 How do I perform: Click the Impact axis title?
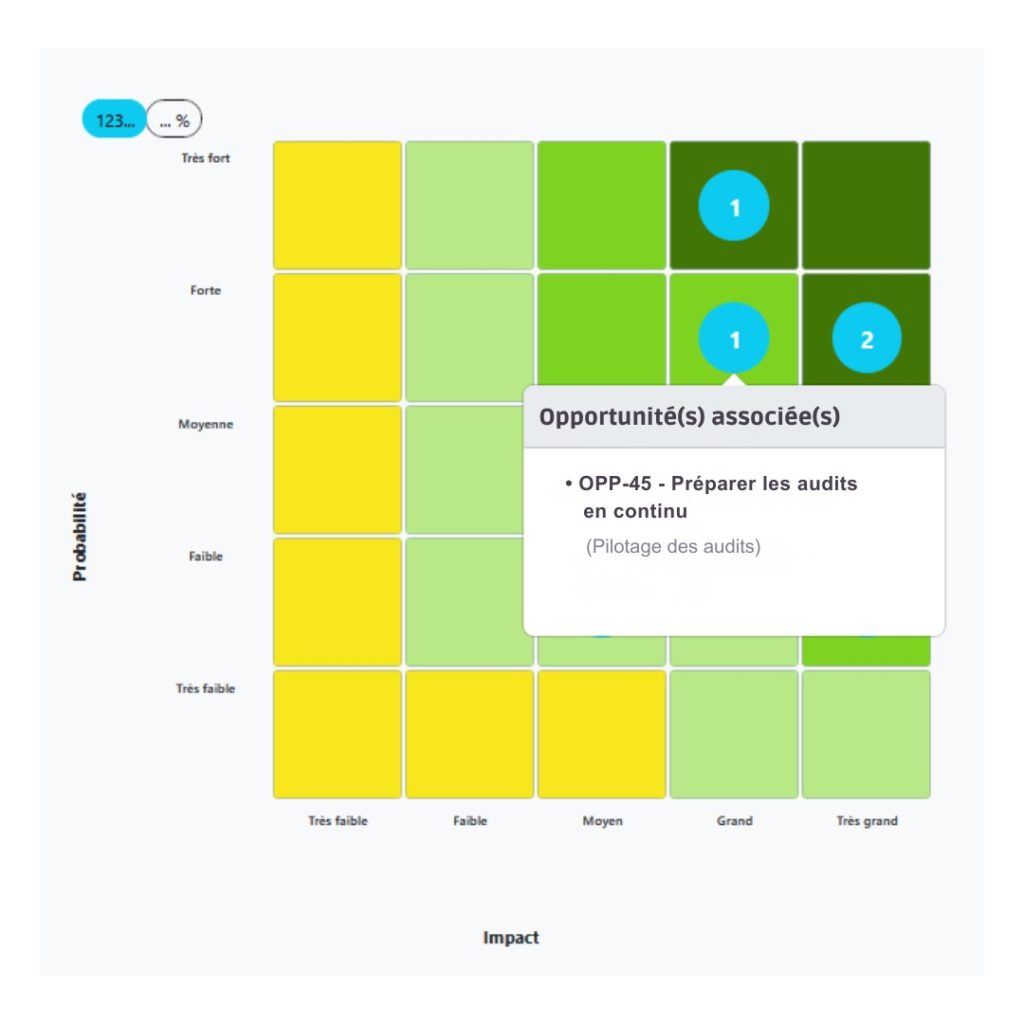click(x=511, y=938)
